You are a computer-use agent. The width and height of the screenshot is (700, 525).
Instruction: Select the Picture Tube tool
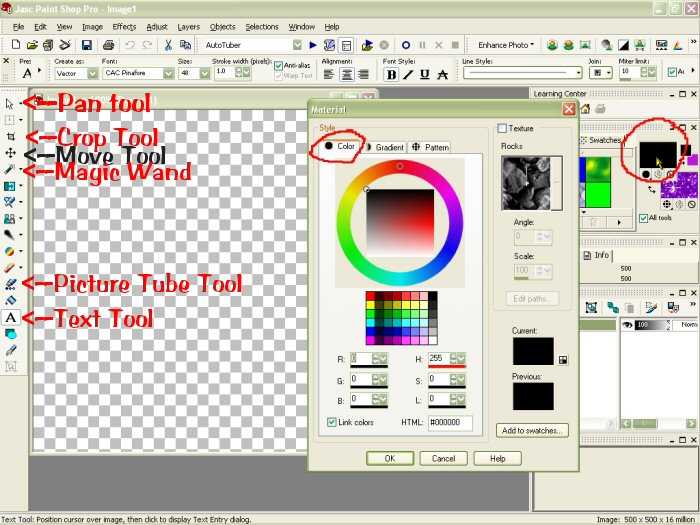pyautogui.click(x=10, y=284)
